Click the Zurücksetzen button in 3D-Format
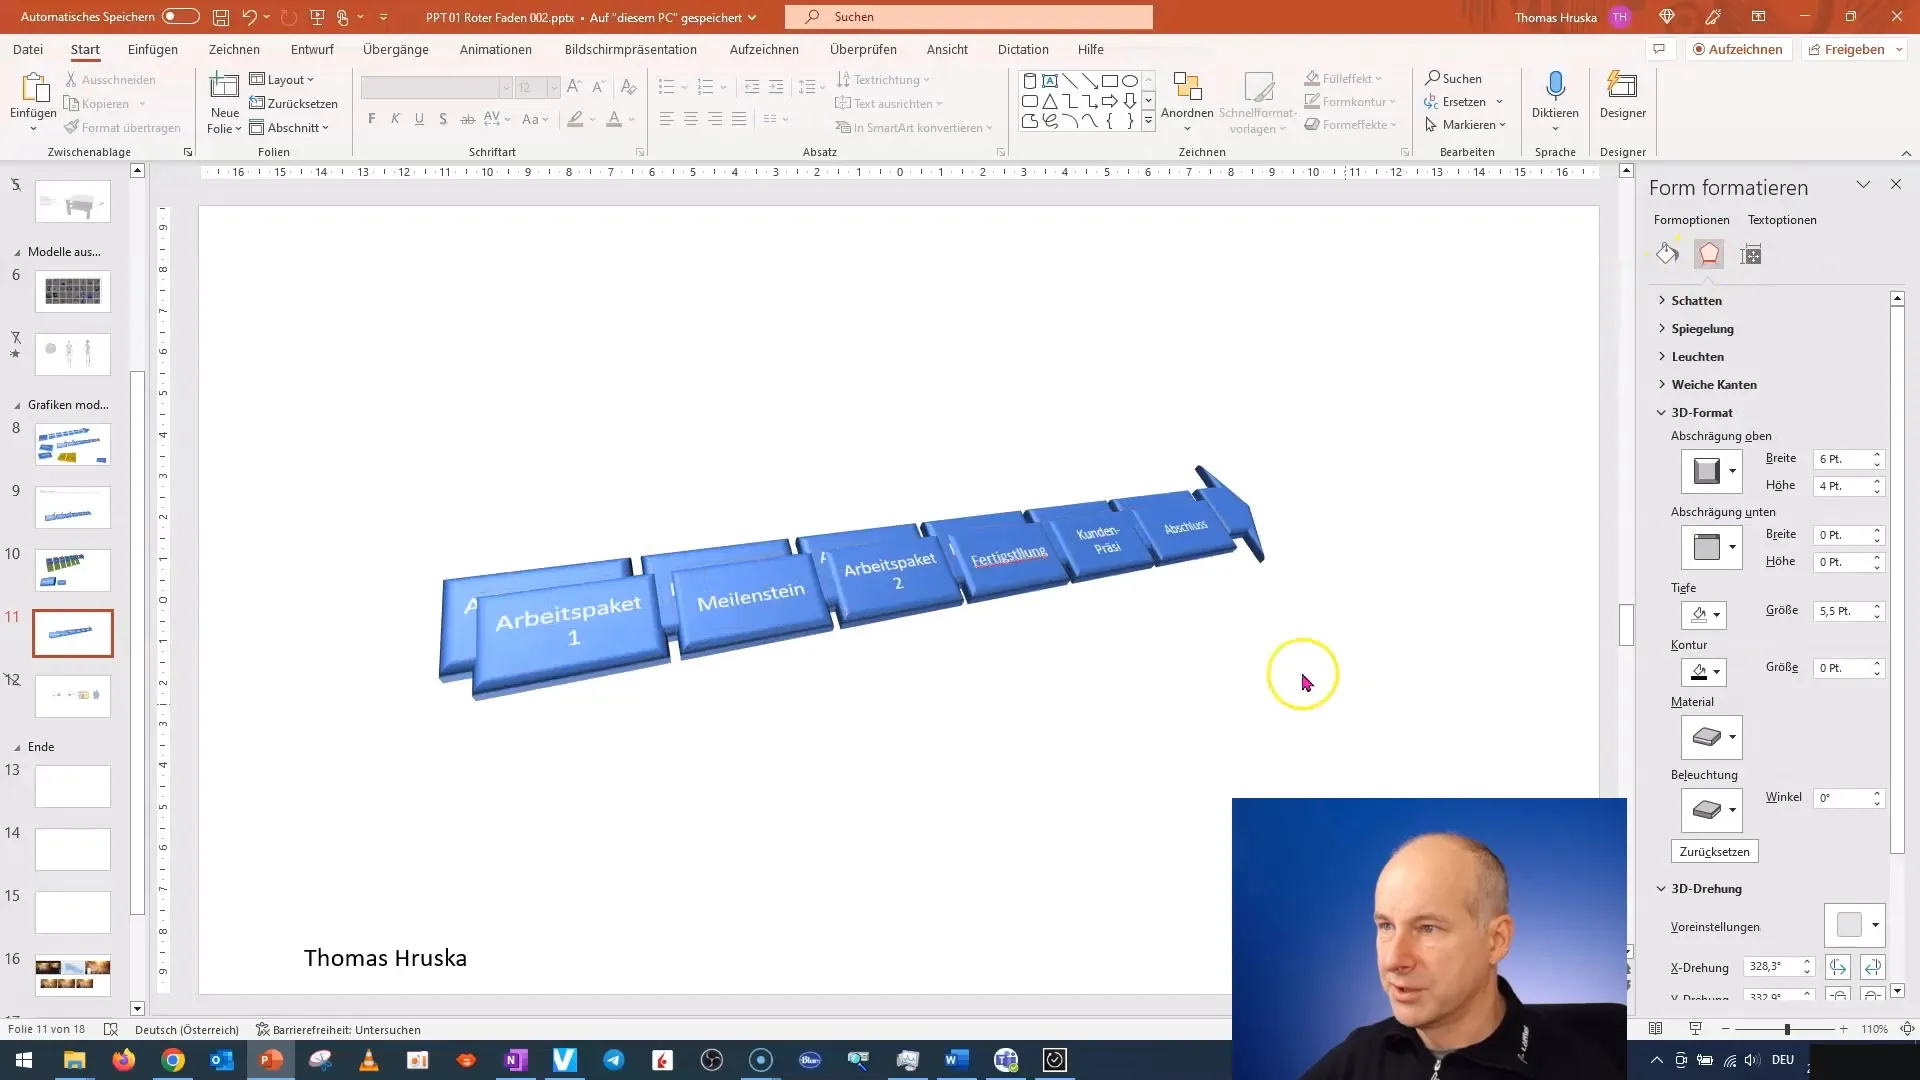1920x1080 pixels. coord(1714,851)
